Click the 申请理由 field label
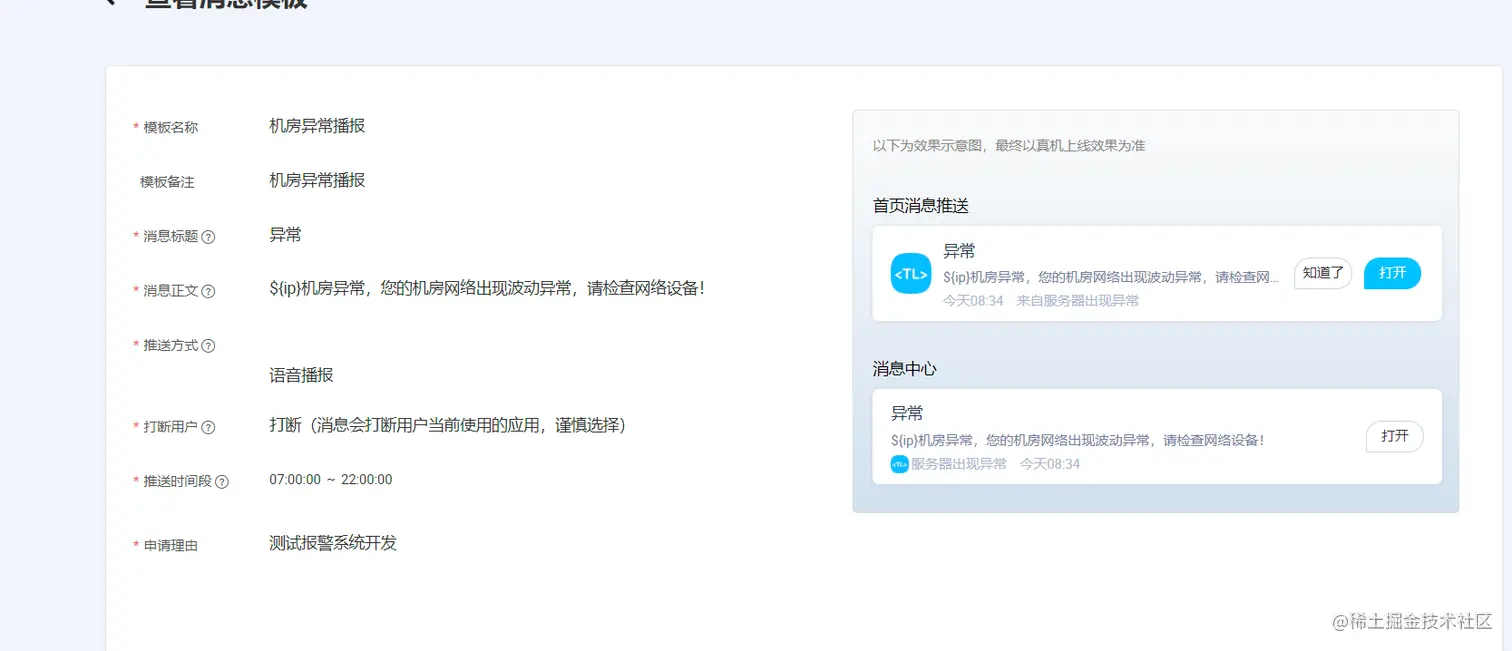The width and height of the screenshot is (1512, 651). coord(171,546)
